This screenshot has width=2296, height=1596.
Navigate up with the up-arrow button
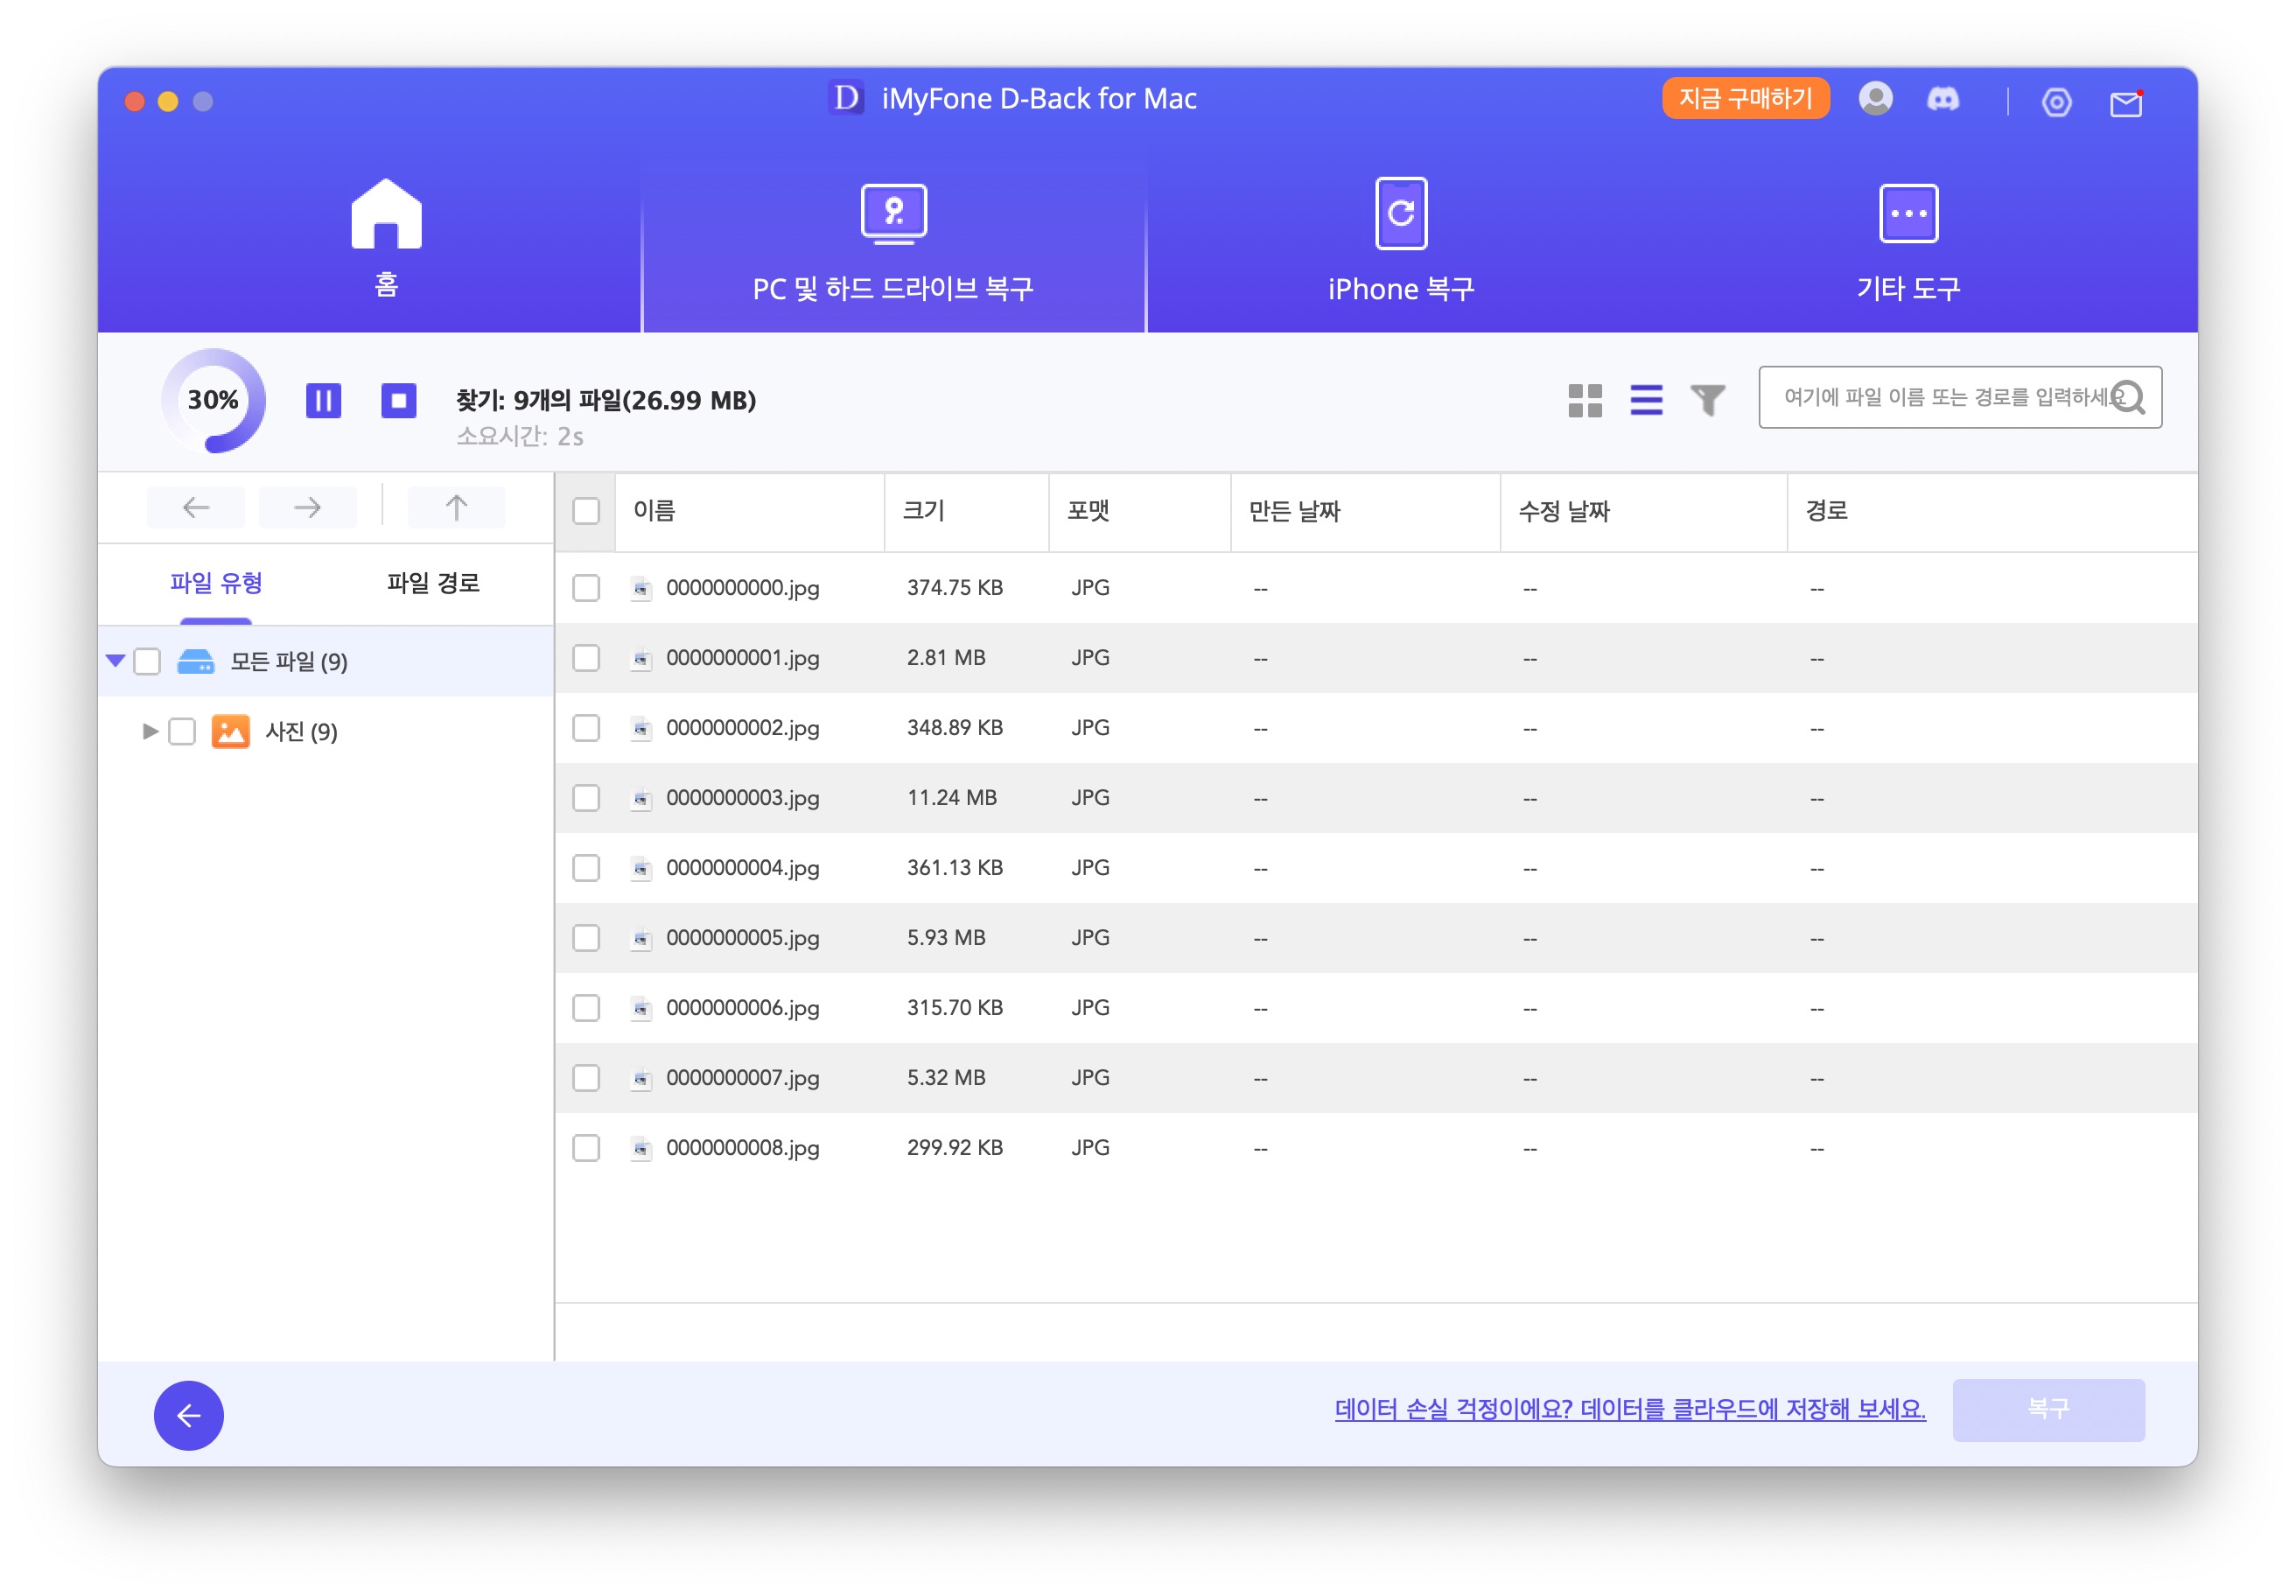coord(456,508)
